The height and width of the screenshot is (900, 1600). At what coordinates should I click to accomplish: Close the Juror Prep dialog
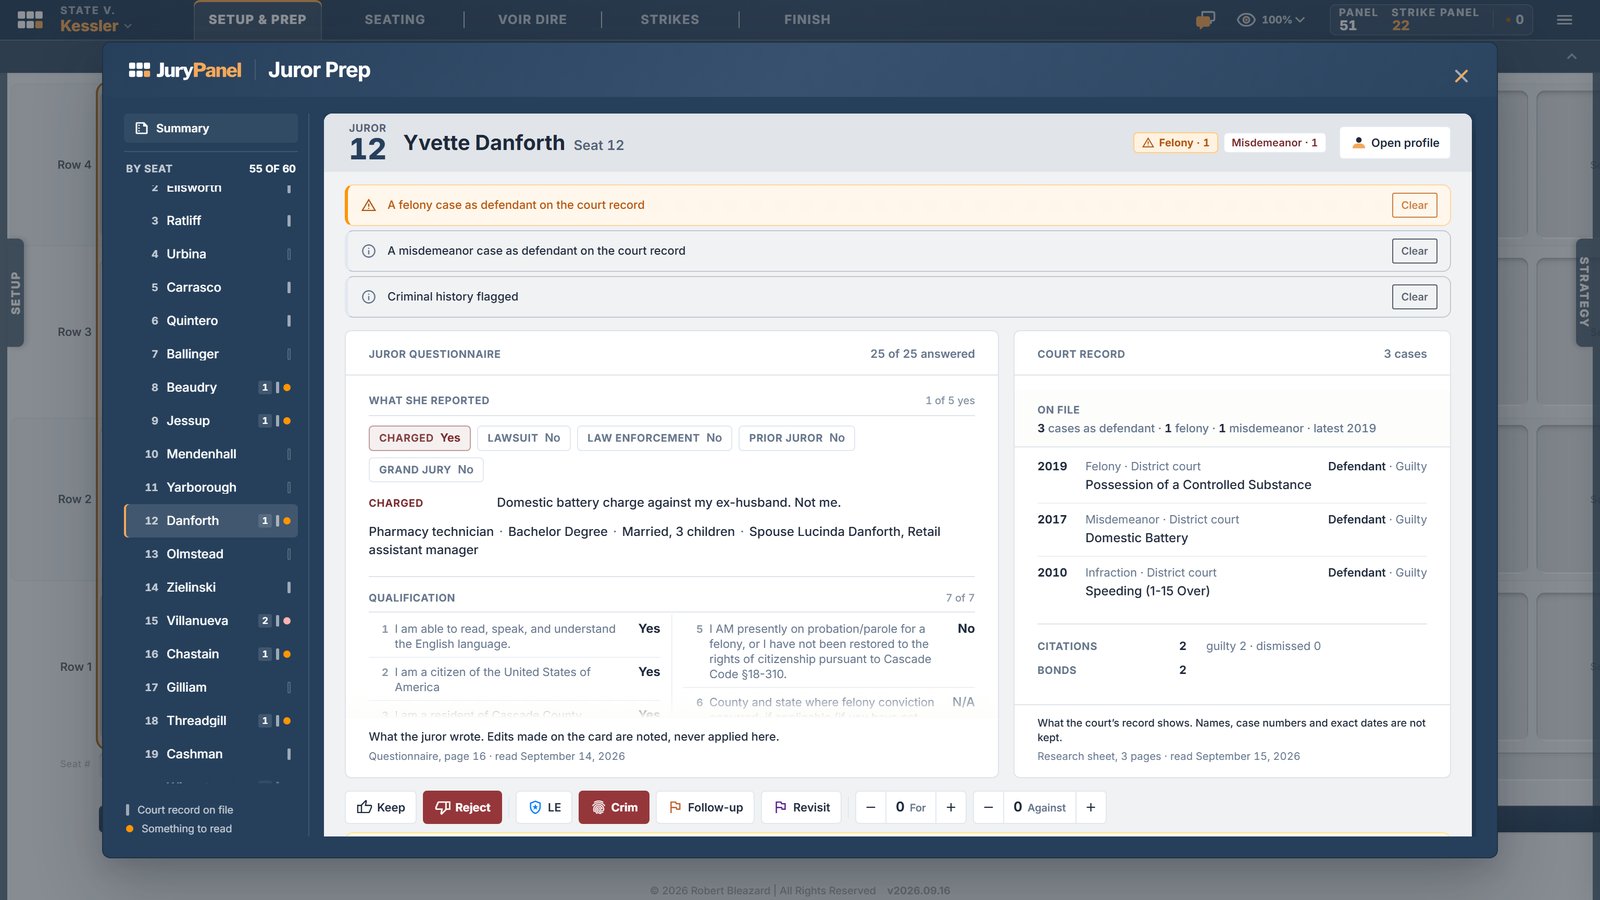point(1461,76)
